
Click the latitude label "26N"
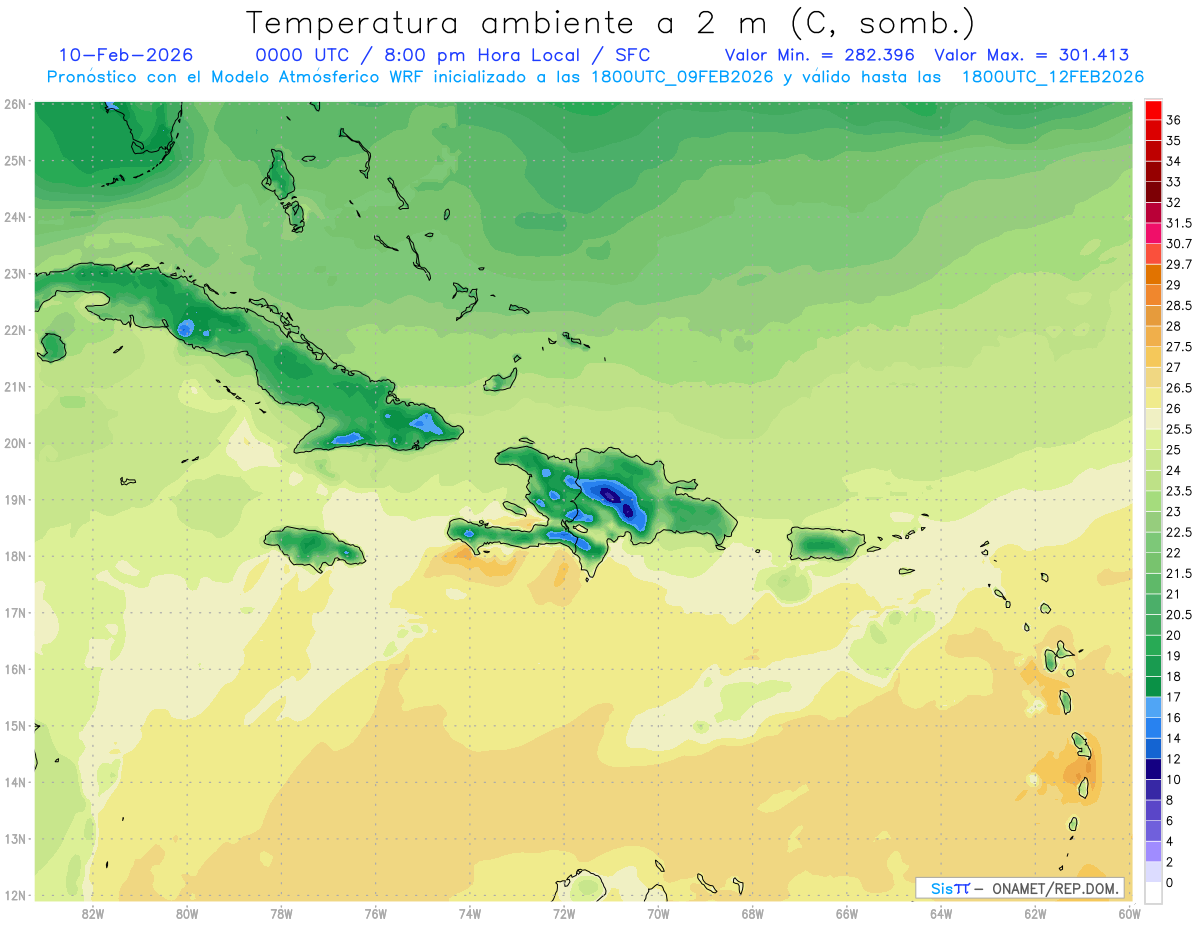(x=15, y=104)
